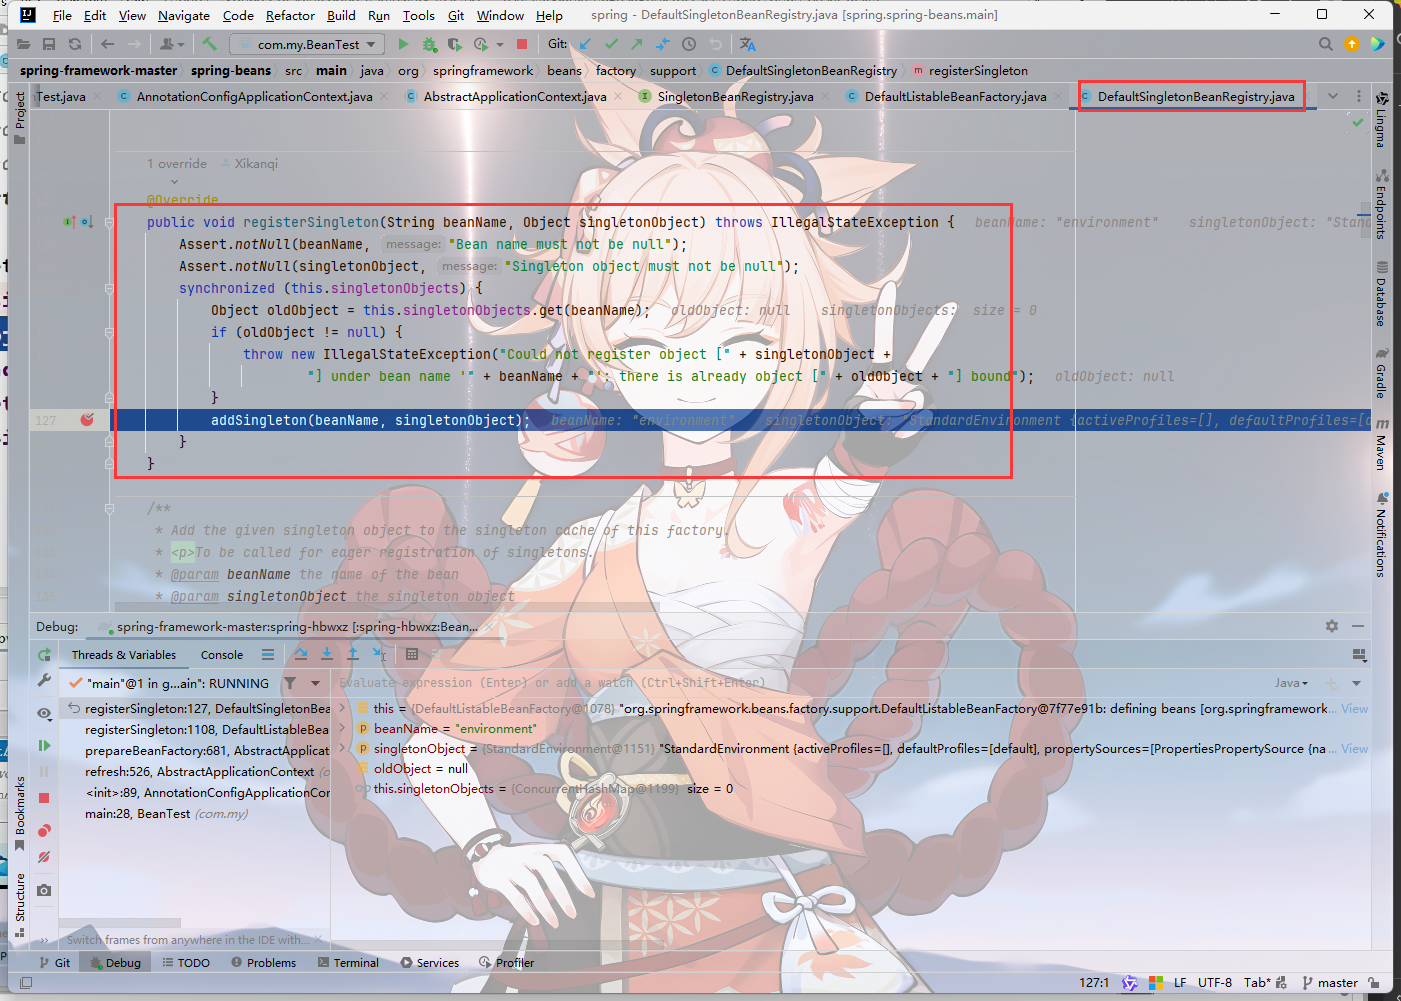This screenshot has width=1401, height=1001.
Task: Take thread dump camera icon
Action: click(44, 890)
